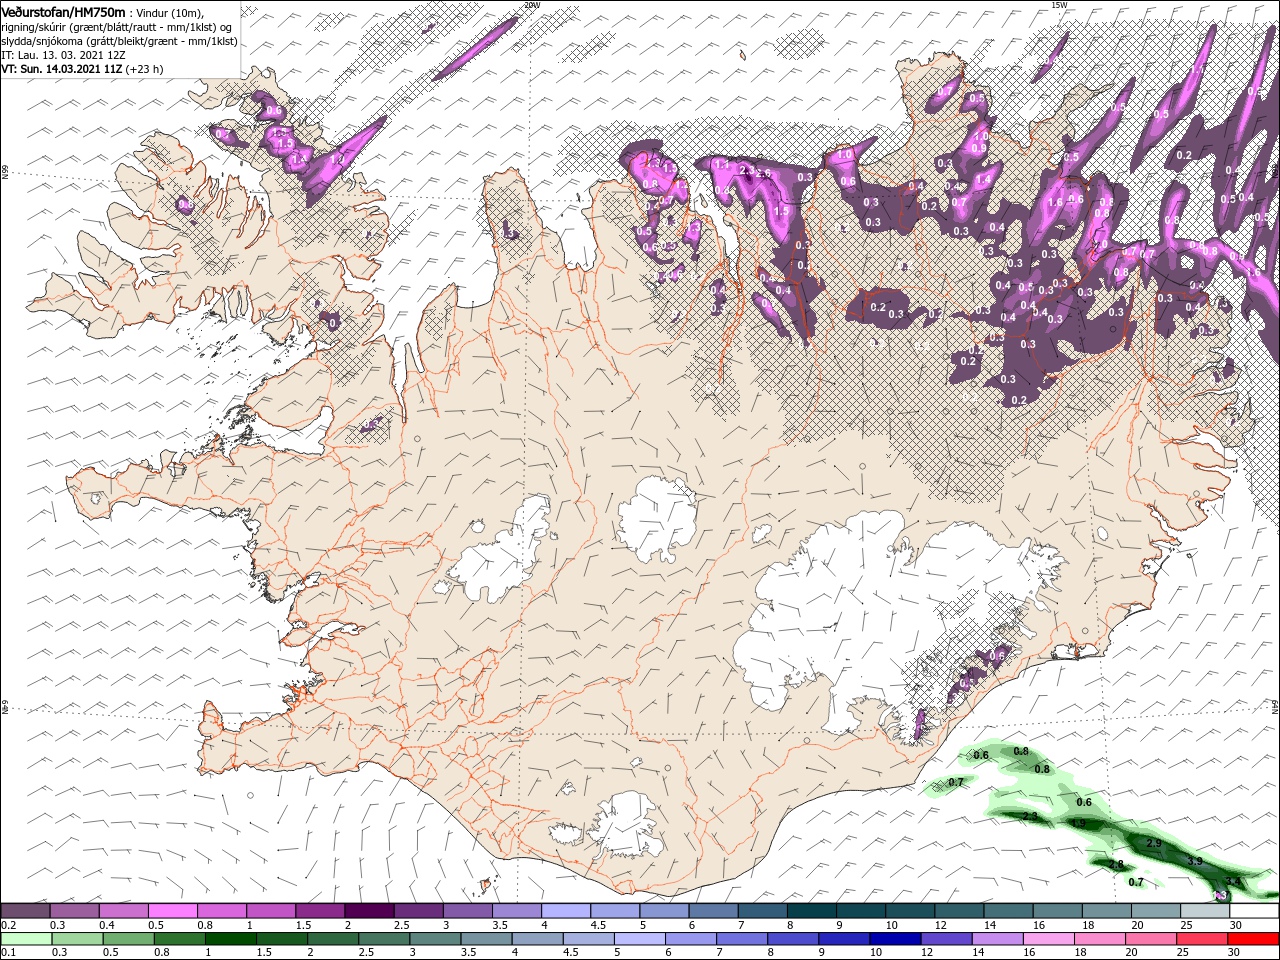Image resolution: width=1280 pixels, height=960 pixels.
Task: Select the deep navy 10 mm rain swatch
Action: coord(893,939)
